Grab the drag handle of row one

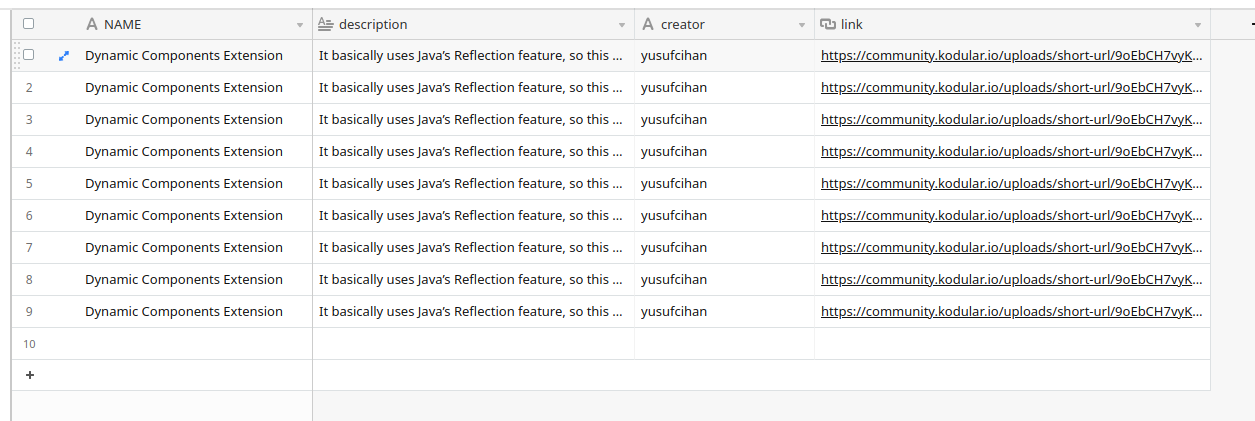coord(16,56)
